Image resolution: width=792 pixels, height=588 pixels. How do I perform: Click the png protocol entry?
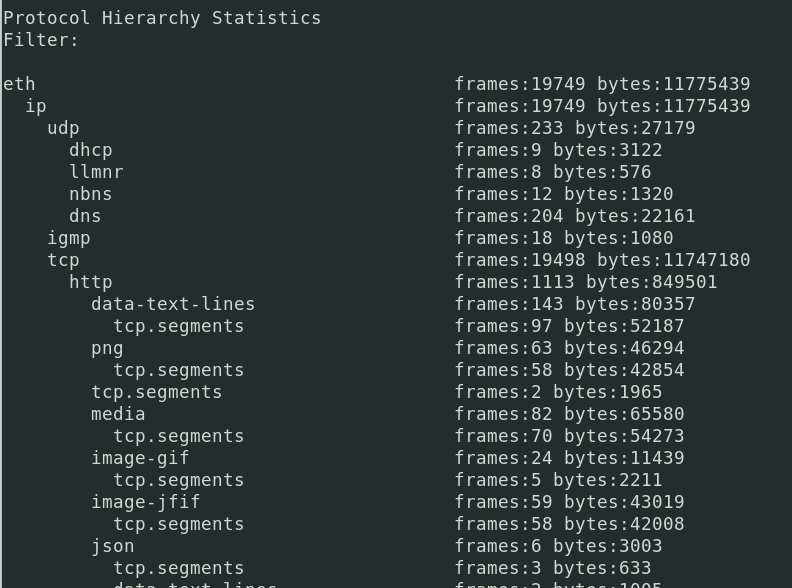click(x=107, y=348)
